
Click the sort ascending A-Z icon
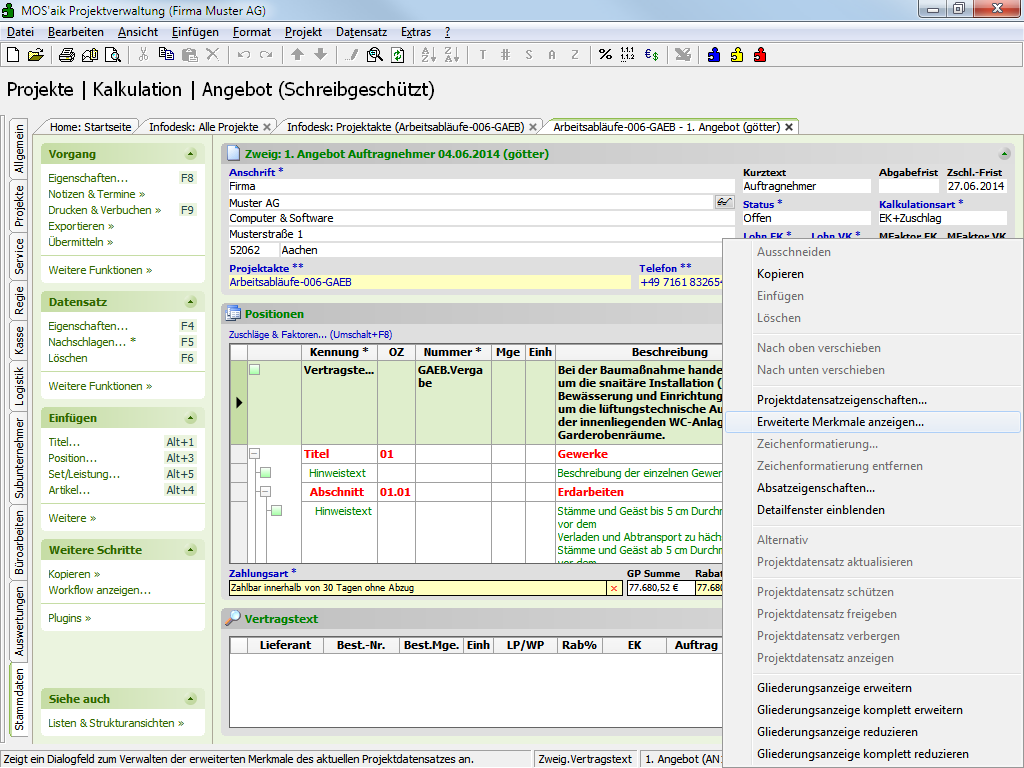[427, 55]
